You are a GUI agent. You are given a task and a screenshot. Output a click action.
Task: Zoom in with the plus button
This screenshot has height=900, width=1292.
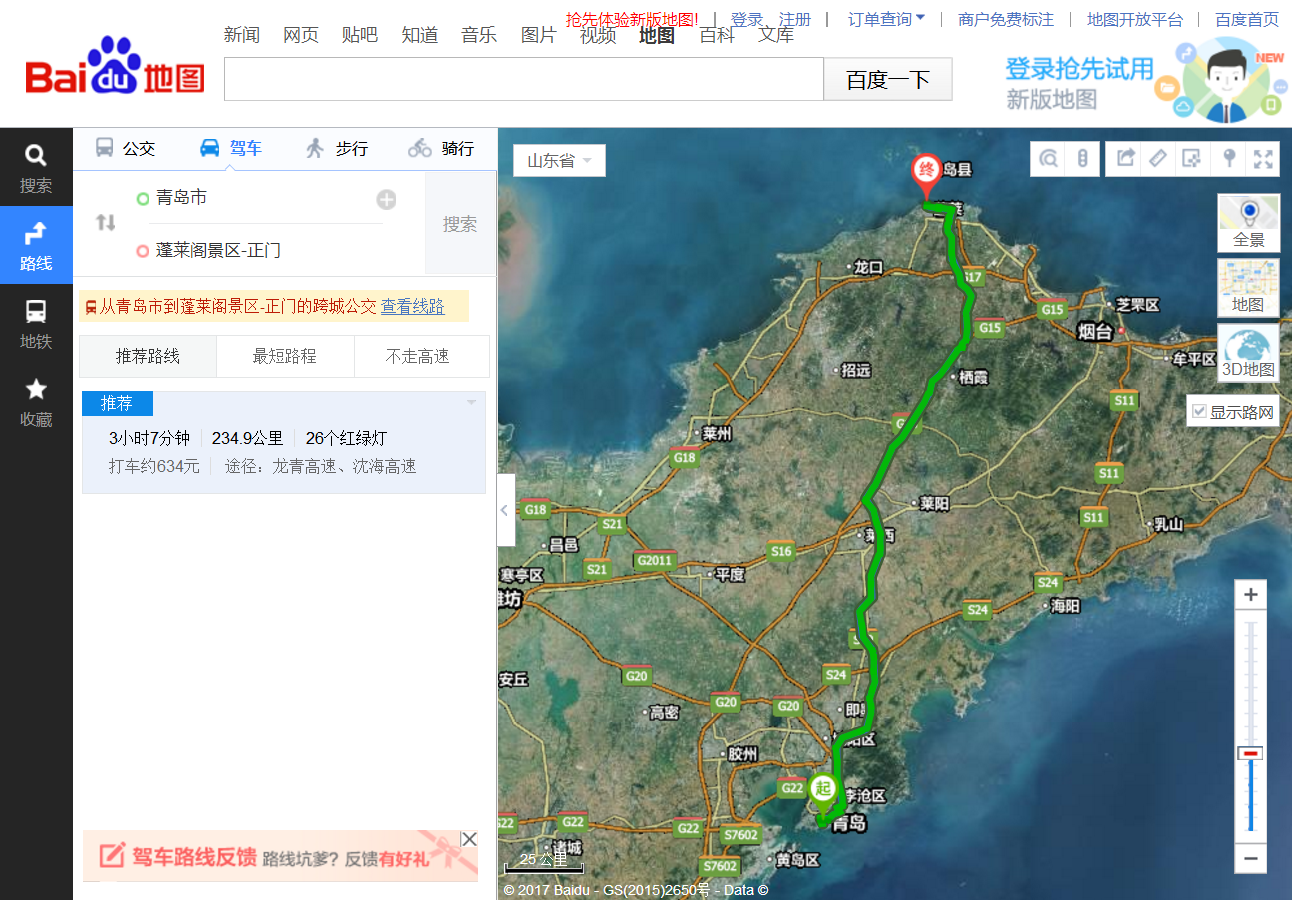1250,595
